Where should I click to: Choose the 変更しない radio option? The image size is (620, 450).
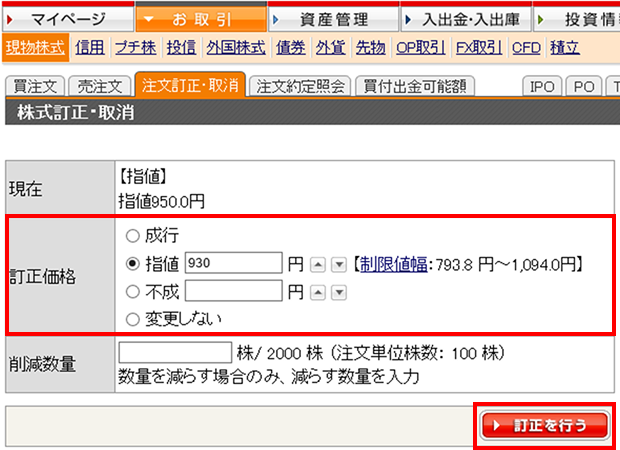pos(132,319)
